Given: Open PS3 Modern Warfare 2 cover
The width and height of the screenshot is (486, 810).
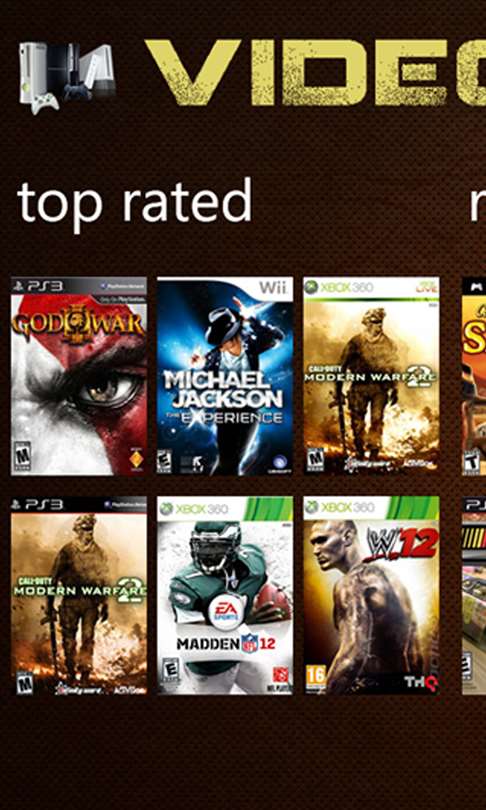Looking at the screenshot, I should coord(79,596).
